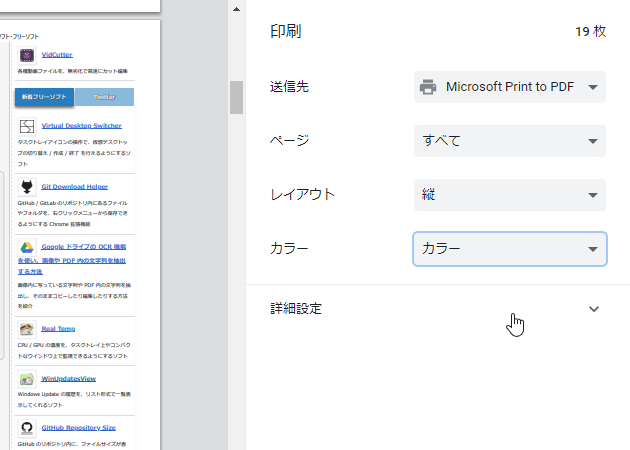Image resolution: width=630 pixels, height=450 pixels.
Task: Click the printer icon in the destination field
Action: [x=428, y=87]
